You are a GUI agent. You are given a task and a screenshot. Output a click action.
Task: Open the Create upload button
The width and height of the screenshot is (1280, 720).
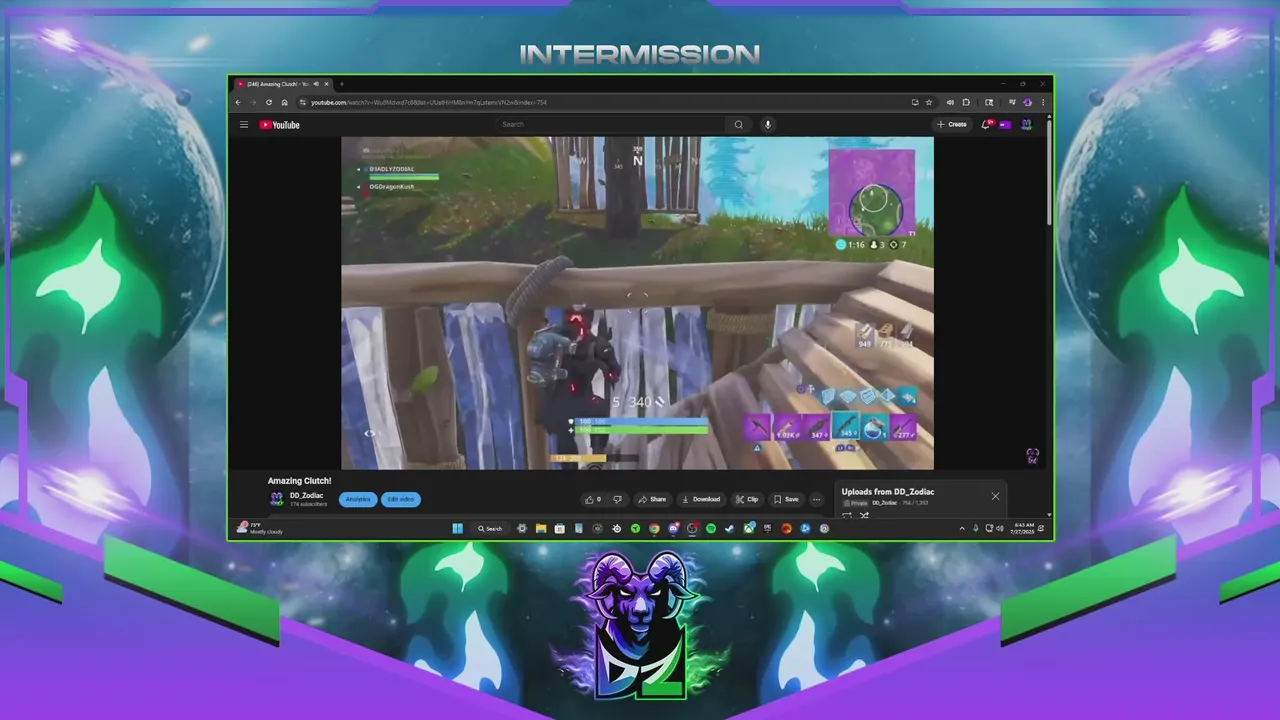click(x=952, y=124)
